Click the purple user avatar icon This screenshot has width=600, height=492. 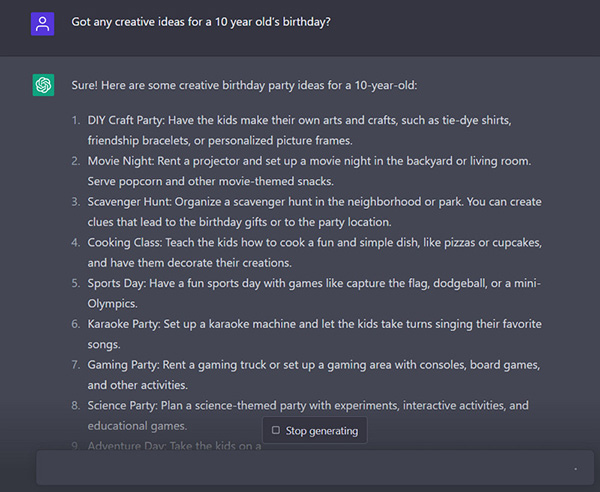coord(43,24)
